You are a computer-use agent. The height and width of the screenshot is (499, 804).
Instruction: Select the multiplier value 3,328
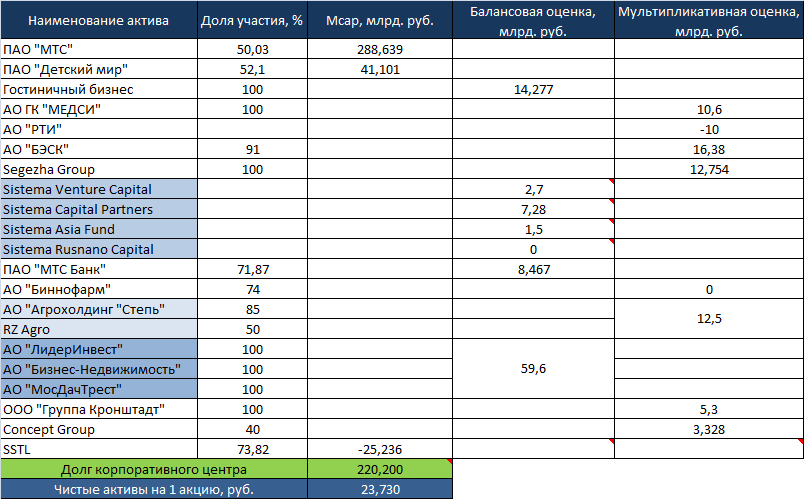point(709,429)
